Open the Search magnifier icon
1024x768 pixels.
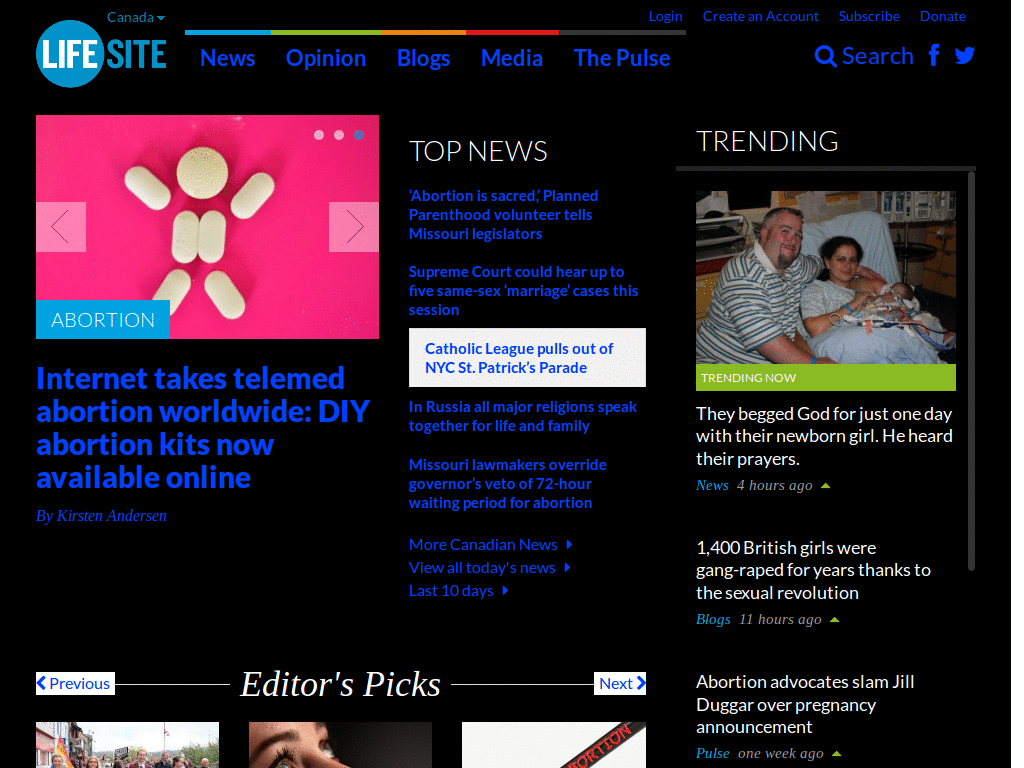pos(825,56)
